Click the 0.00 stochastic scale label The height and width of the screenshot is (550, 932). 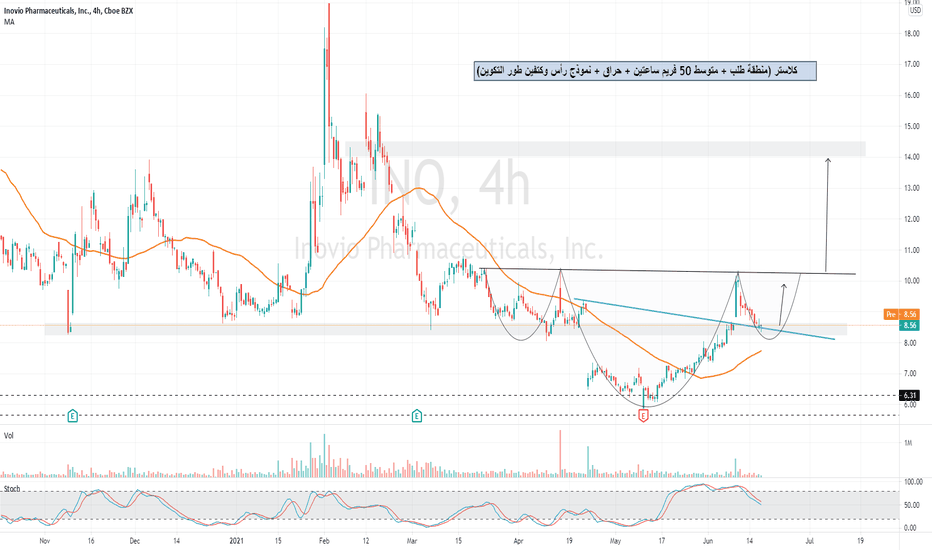pyautogui.click(x=911, y=528)
